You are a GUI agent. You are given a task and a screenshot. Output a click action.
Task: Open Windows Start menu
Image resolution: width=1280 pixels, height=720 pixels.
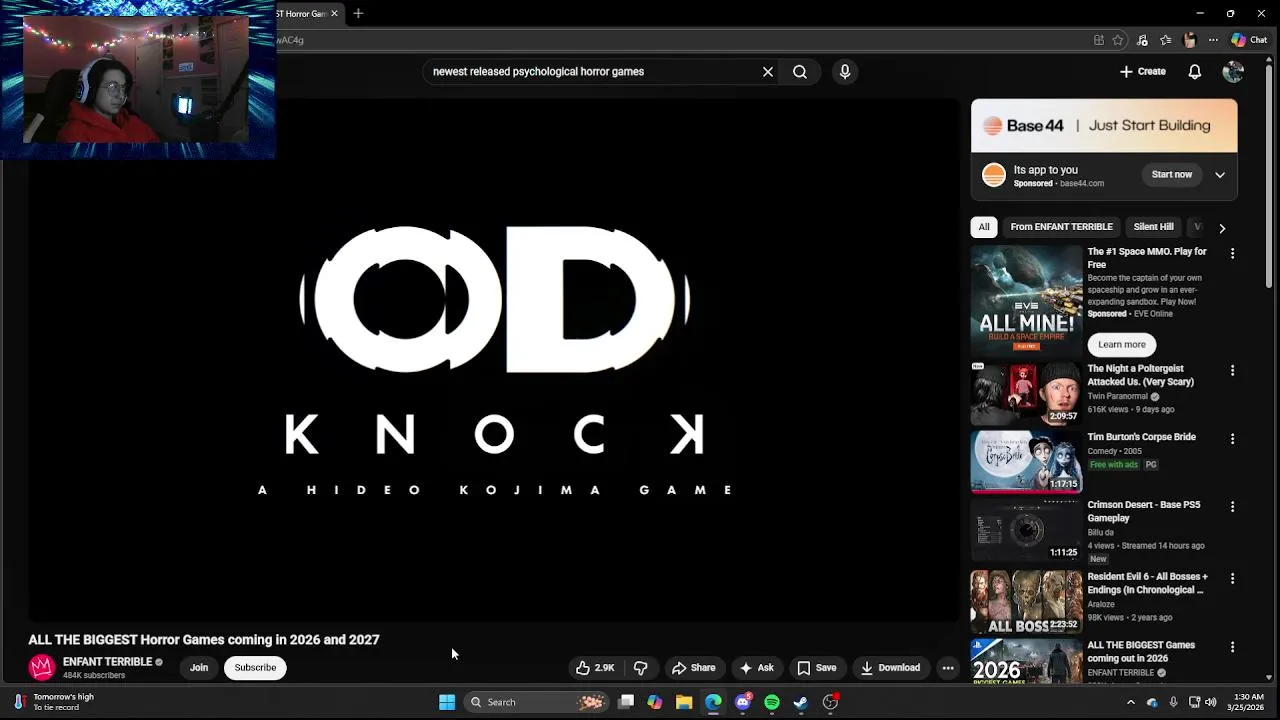tap(447, 702)
